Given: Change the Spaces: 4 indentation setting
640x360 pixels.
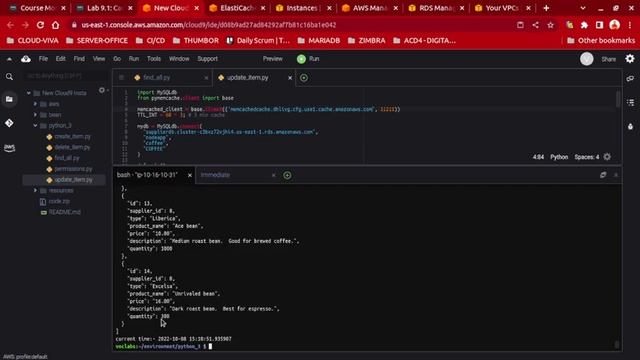Looking at the screenshot, I should (x=587, y=157).
